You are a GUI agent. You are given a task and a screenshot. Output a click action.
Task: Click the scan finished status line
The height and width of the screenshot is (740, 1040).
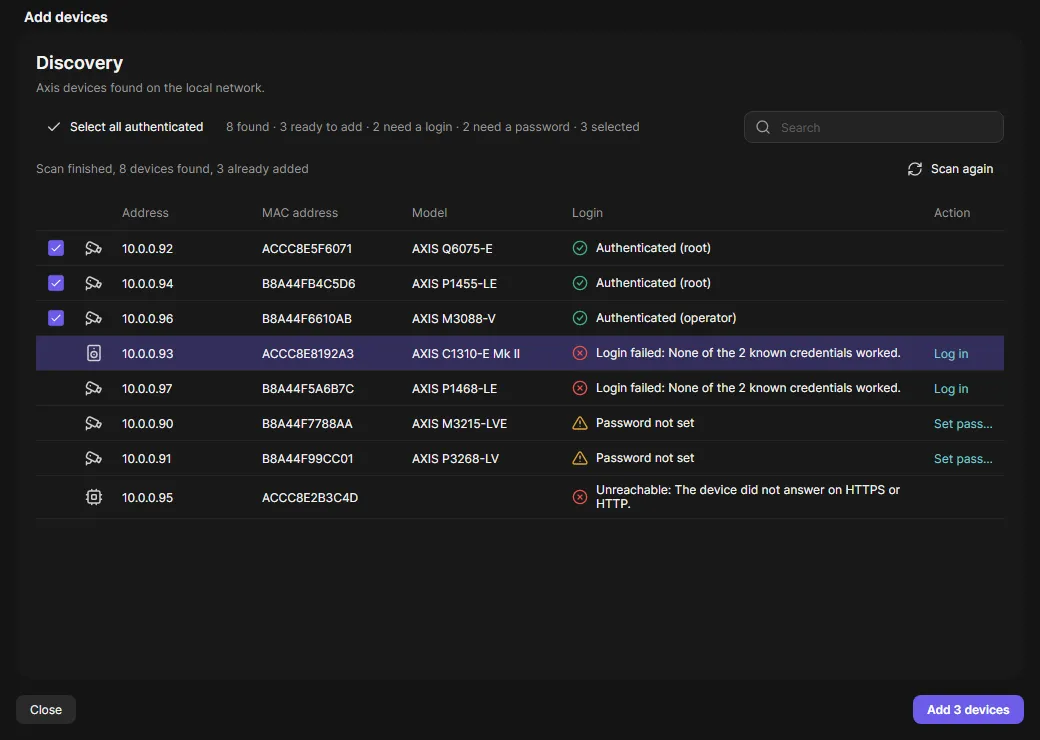coord(172,169)
